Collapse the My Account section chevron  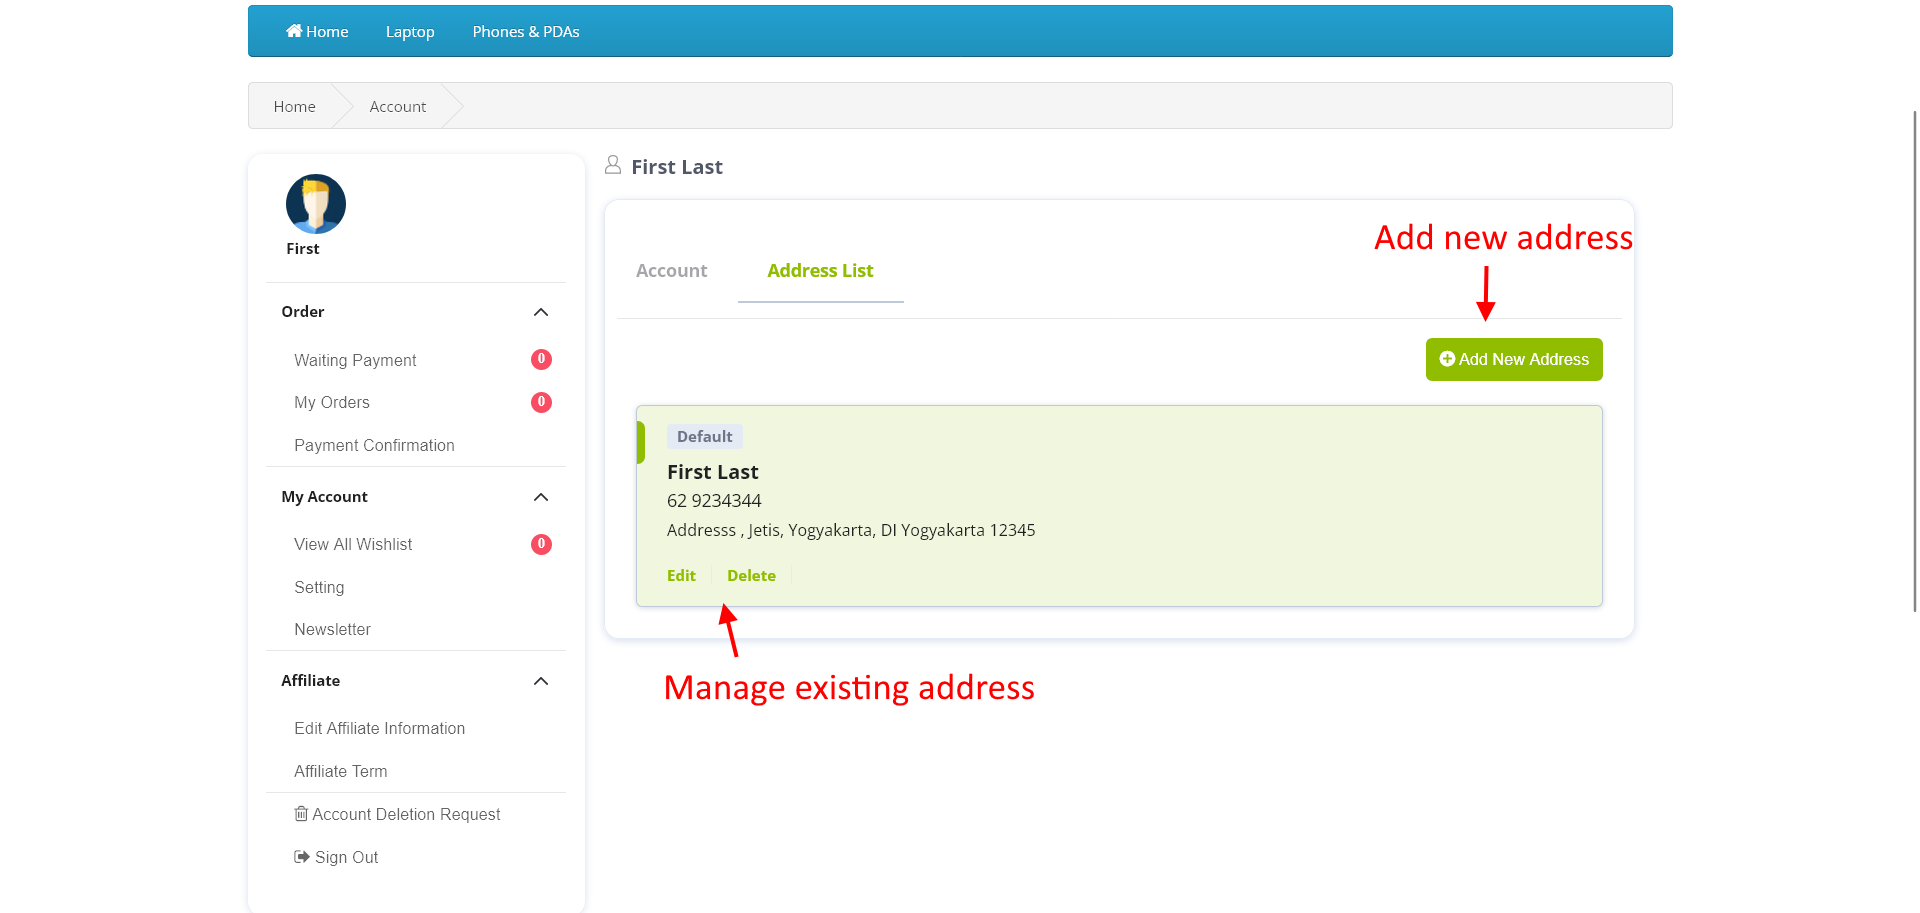[541, 497]
